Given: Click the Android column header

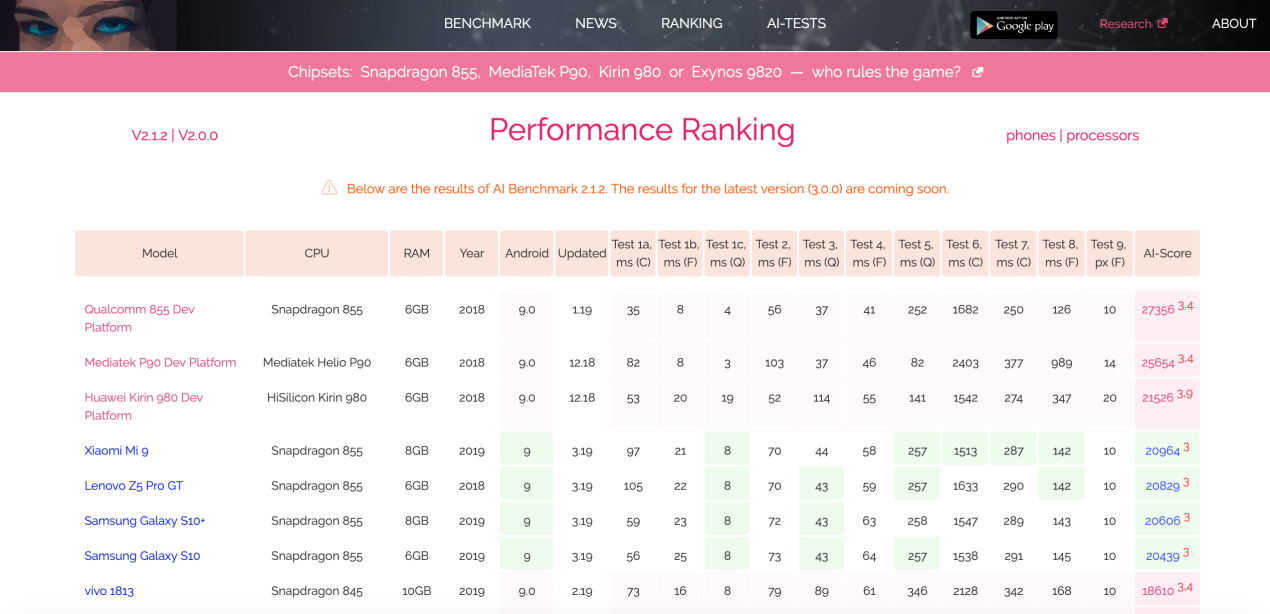Looking at the screenshot, I should coord(527,253).
